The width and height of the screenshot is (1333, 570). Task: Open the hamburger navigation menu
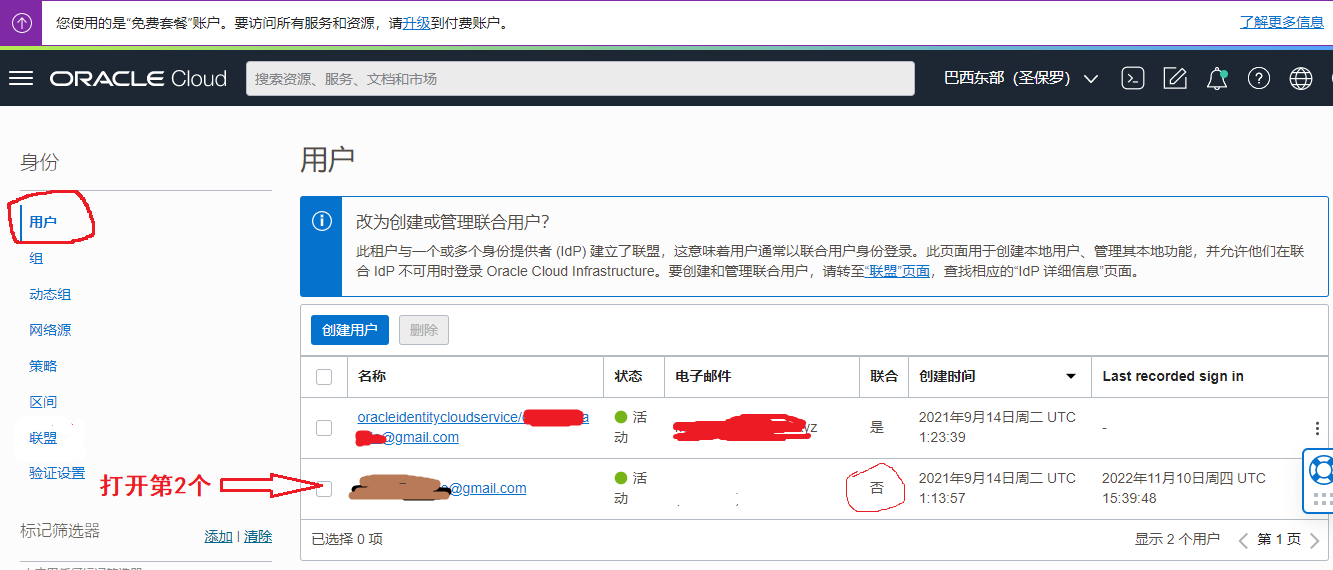pyautogui.click(x=20, y=78)
